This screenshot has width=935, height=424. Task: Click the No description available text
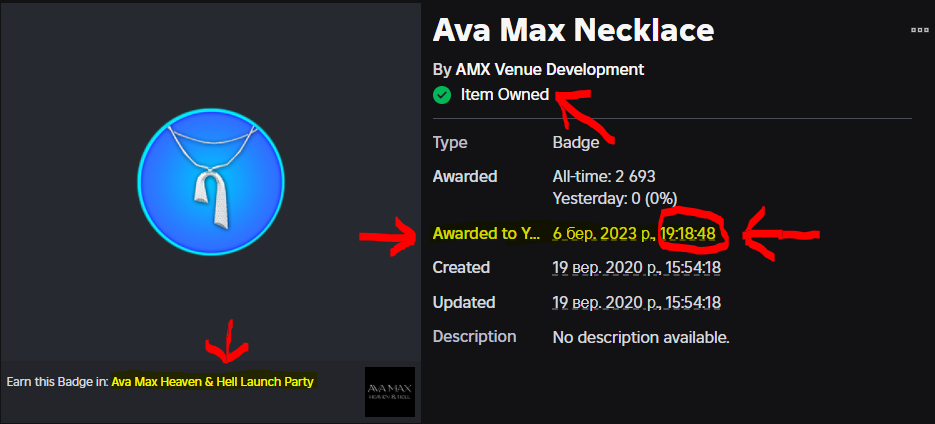[641, 337]
